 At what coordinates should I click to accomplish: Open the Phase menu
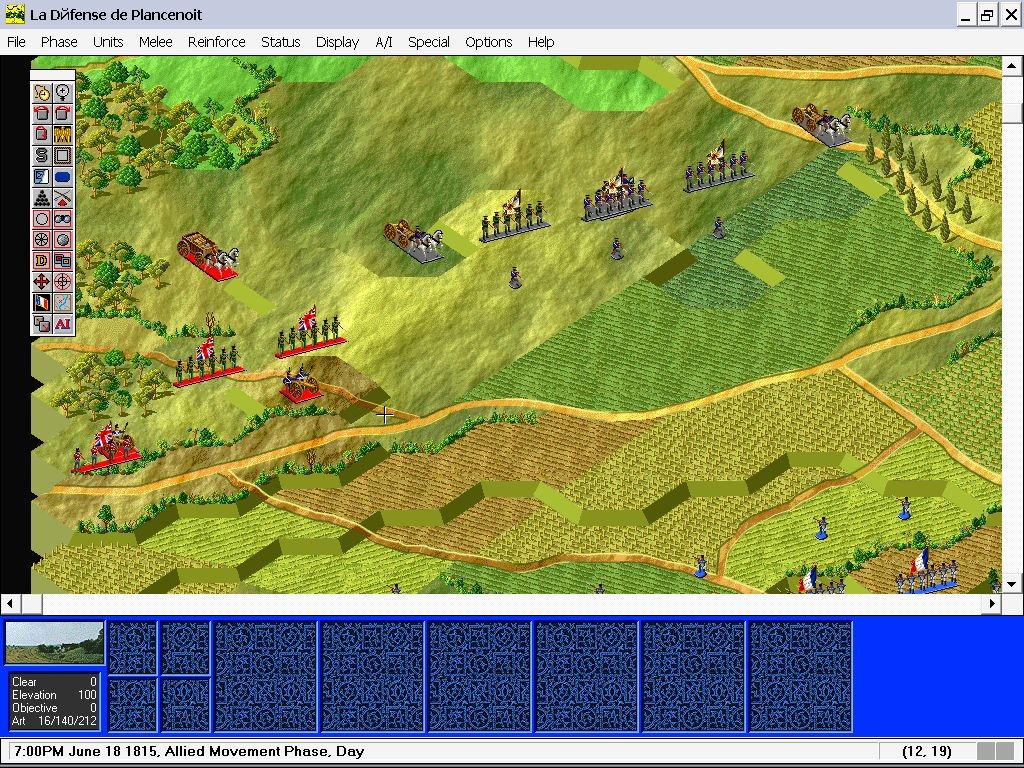pos(59,42)
